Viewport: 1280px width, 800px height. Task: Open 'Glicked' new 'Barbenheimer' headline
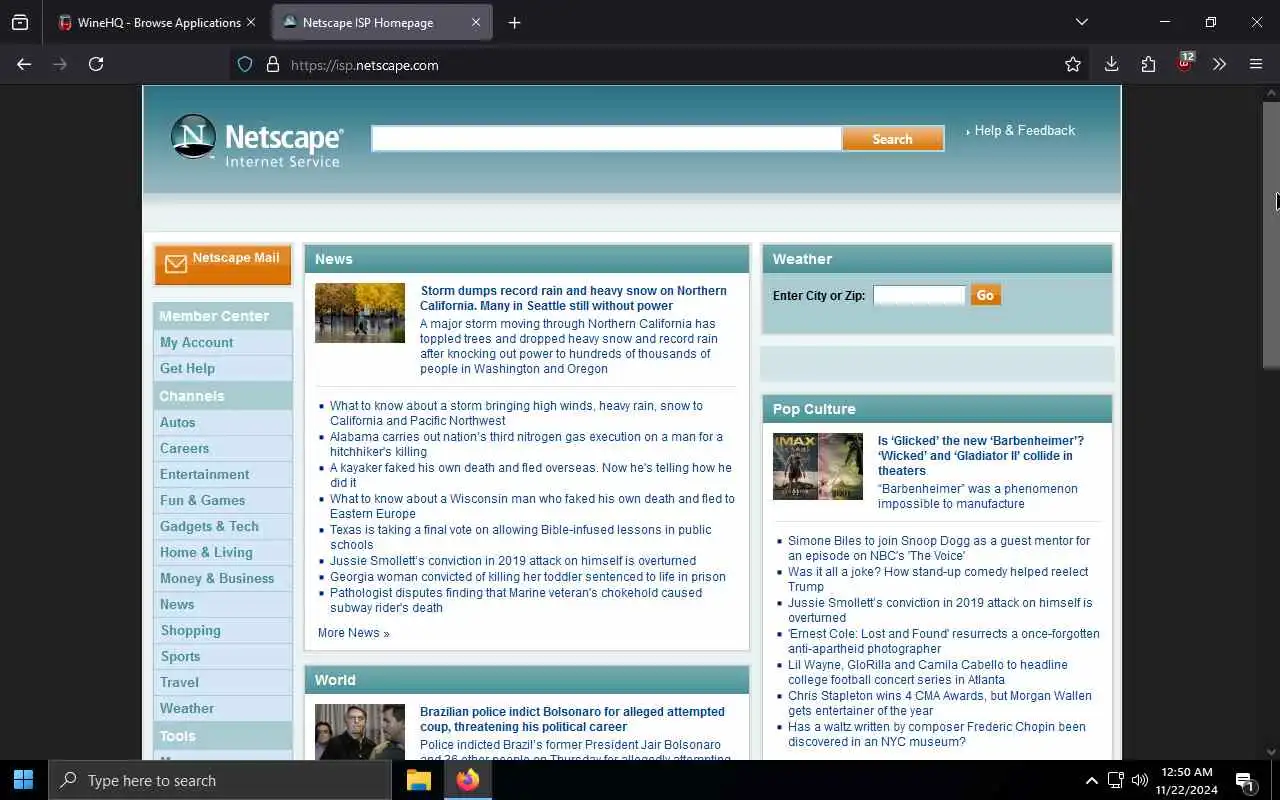[980, 455]
